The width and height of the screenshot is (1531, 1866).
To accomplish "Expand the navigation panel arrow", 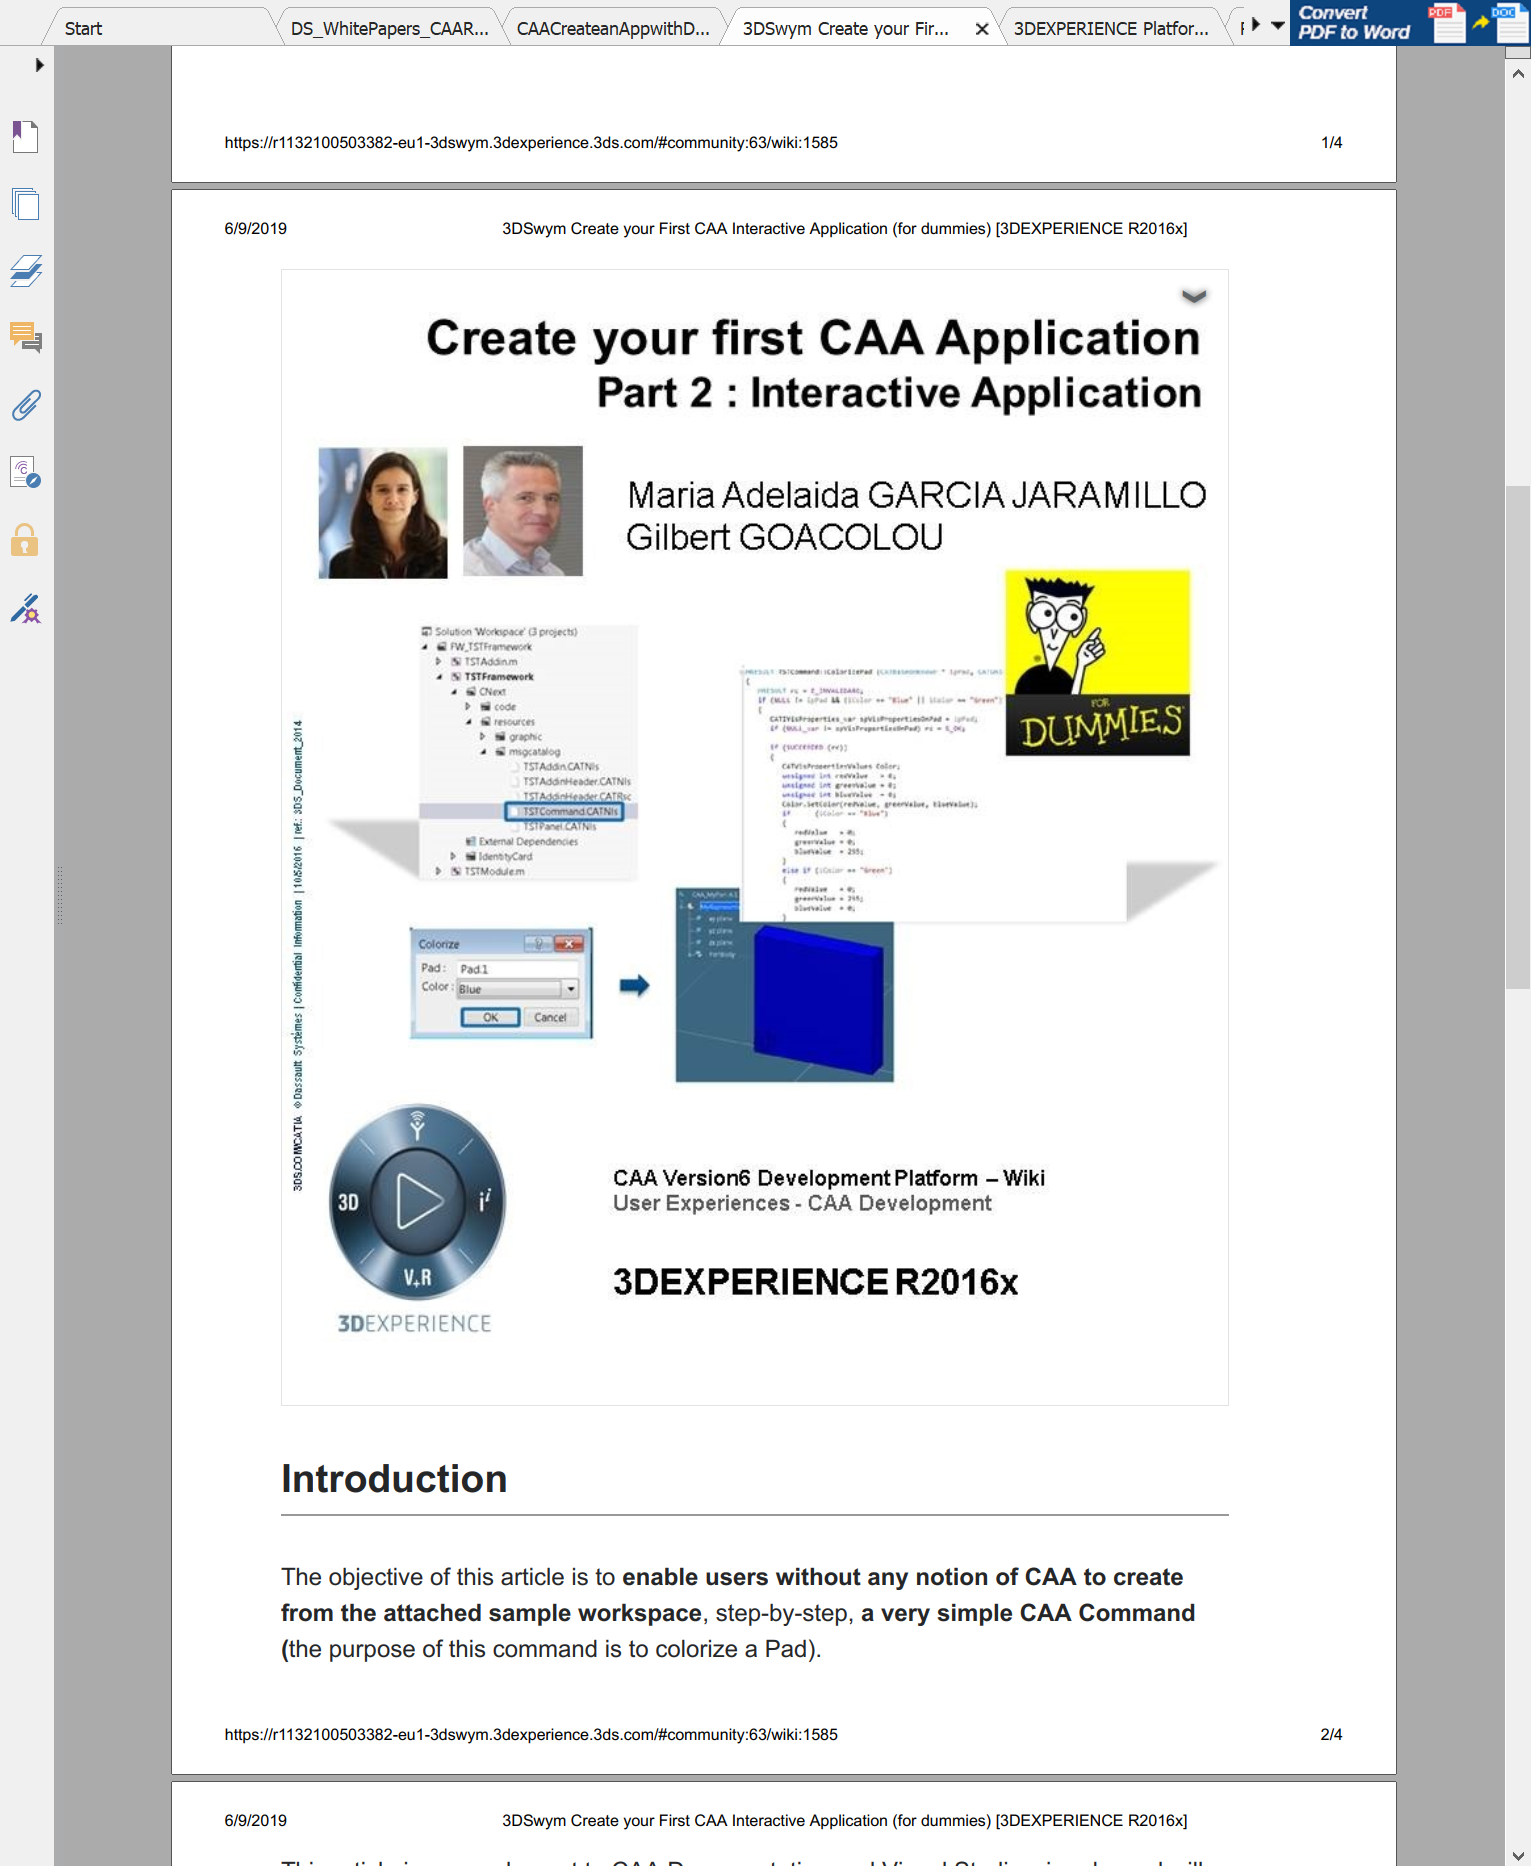I will click(39, 65).
